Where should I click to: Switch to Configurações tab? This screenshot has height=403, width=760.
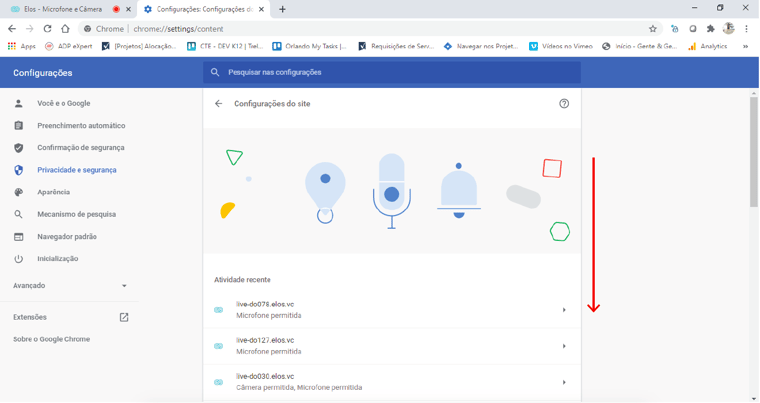(x=204, y=9)
